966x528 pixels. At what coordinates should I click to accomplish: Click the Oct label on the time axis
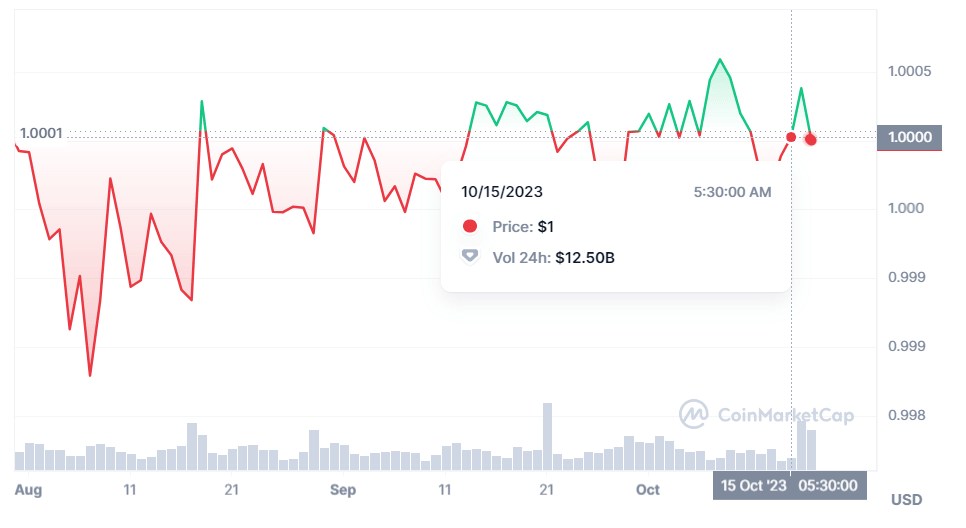[648, 490]
